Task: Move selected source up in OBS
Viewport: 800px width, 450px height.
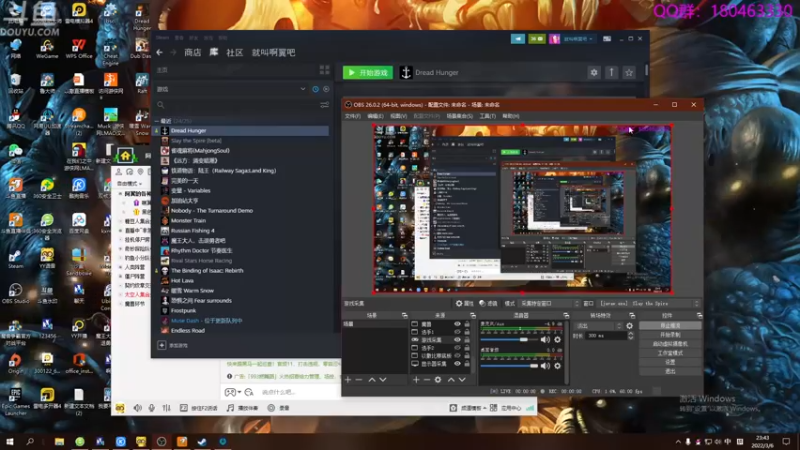Action: click(x=451, y=380)
